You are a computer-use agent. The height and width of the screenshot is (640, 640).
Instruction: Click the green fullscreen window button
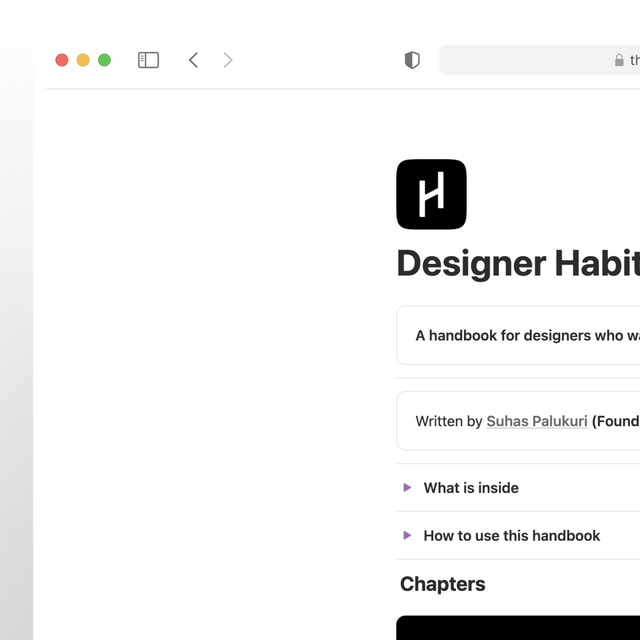(x=104, y=60)
